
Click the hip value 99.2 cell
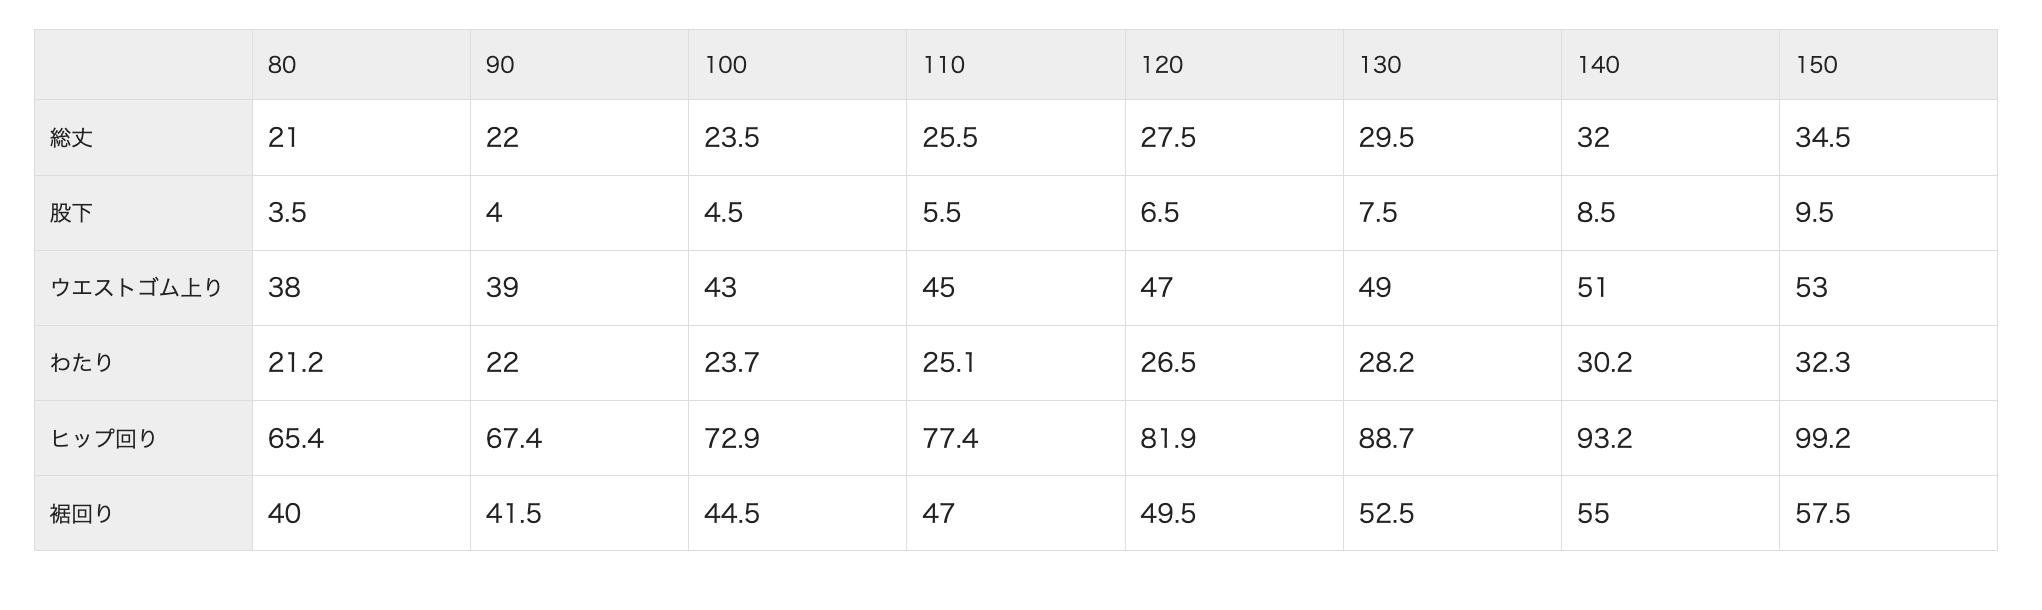tap(1822, 438)
